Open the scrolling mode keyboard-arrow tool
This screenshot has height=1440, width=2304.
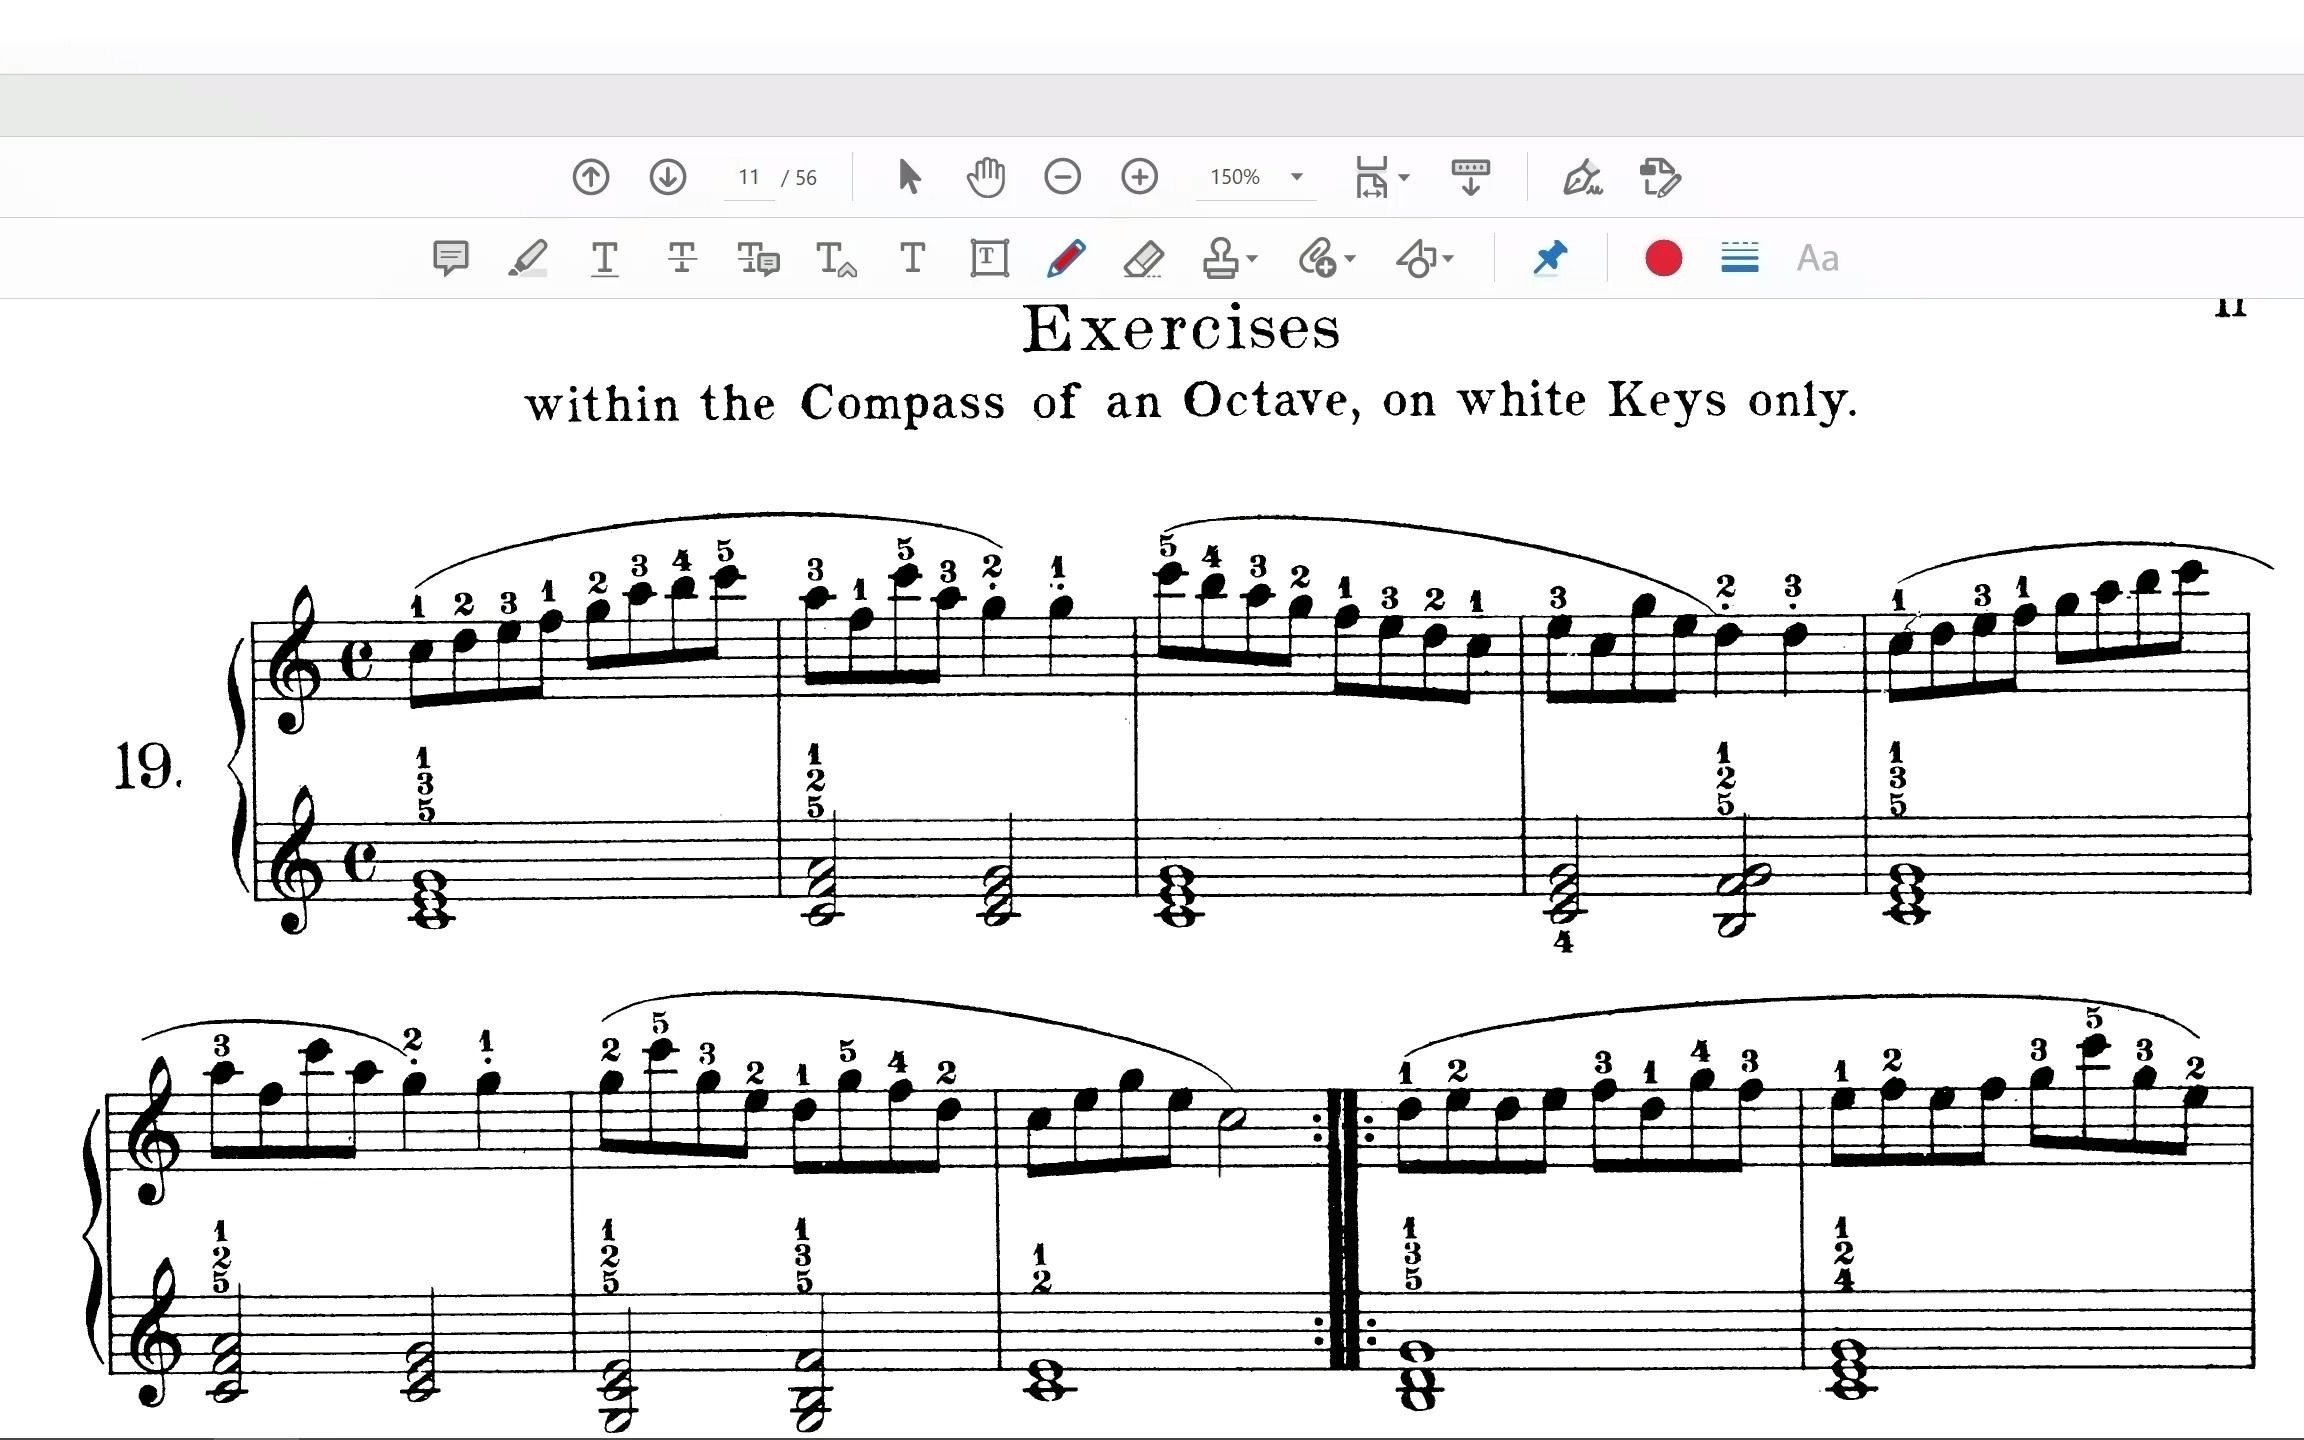1470,177
